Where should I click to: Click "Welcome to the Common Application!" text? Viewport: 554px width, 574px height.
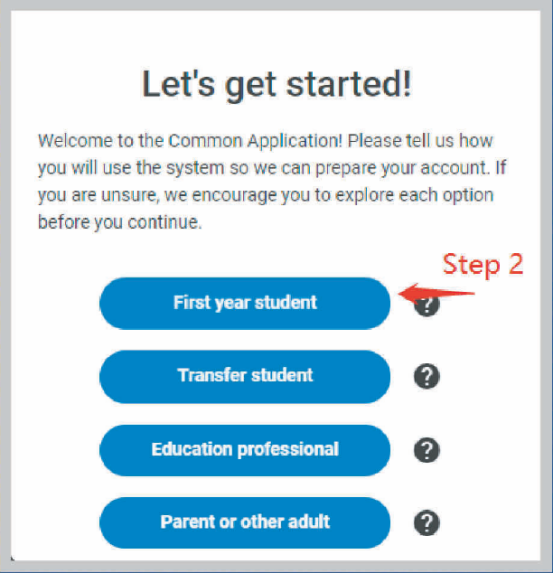[x=190, y=141]
